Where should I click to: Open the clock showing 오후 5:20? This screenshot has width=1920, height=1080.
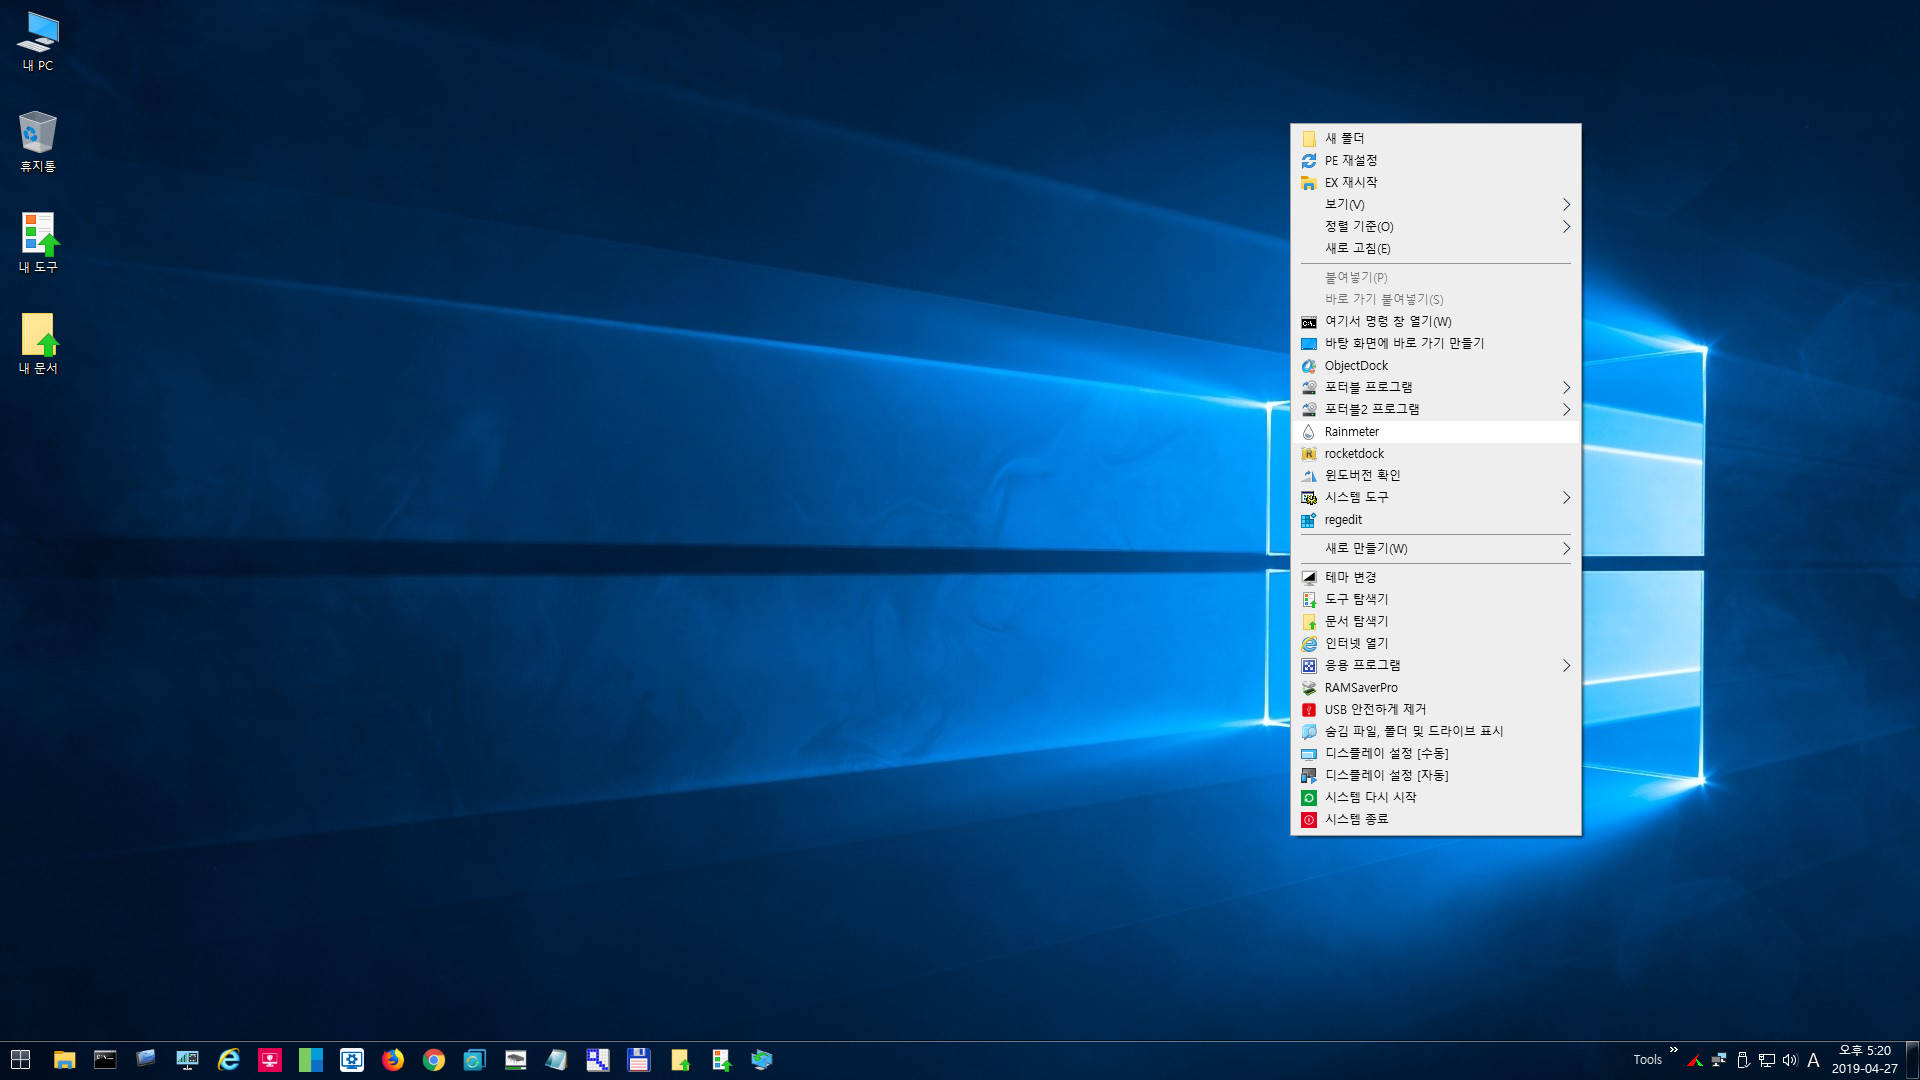[x=1864, y=1060]
